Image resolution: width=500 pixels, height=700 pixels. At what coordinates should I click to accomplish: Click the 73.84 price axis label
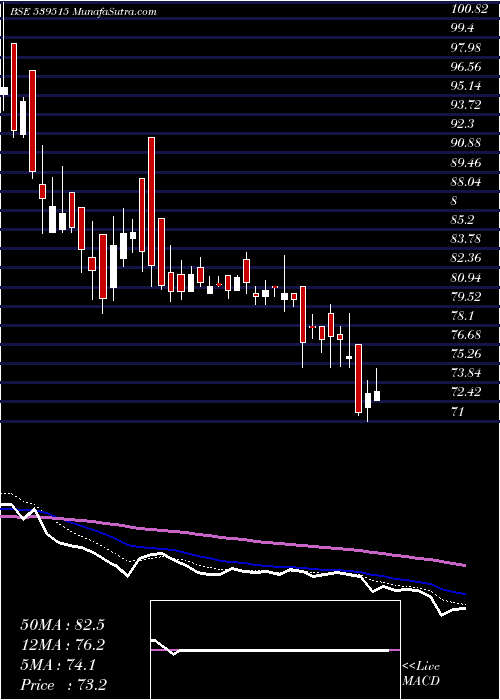(466, 374)
